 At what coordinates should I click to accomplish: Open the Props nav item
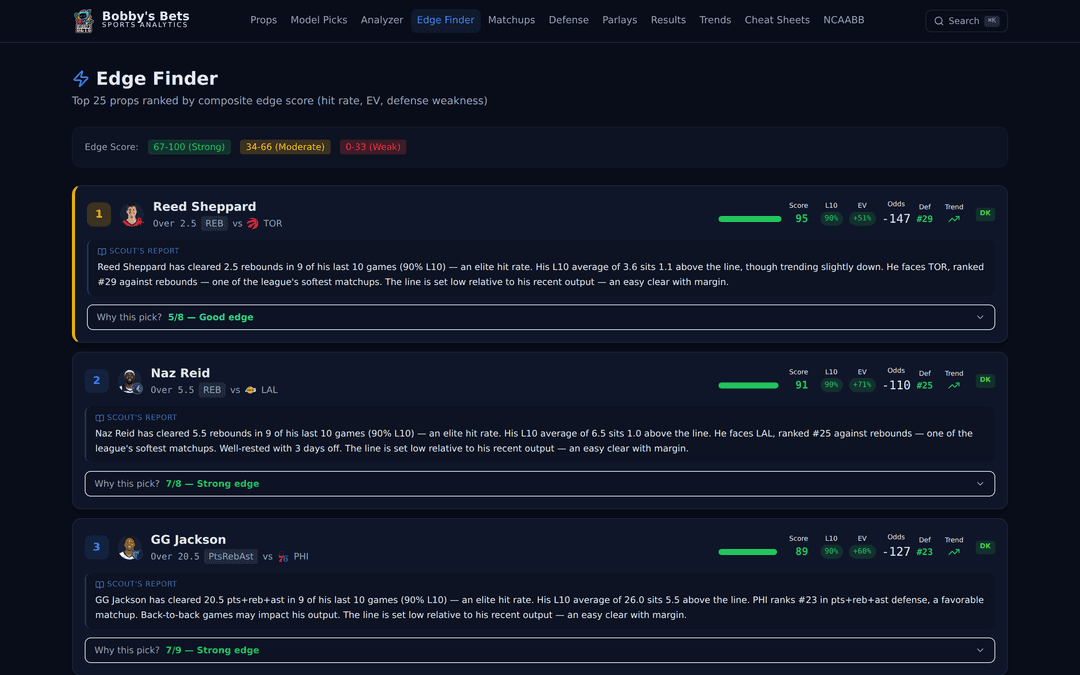(263, 21)
